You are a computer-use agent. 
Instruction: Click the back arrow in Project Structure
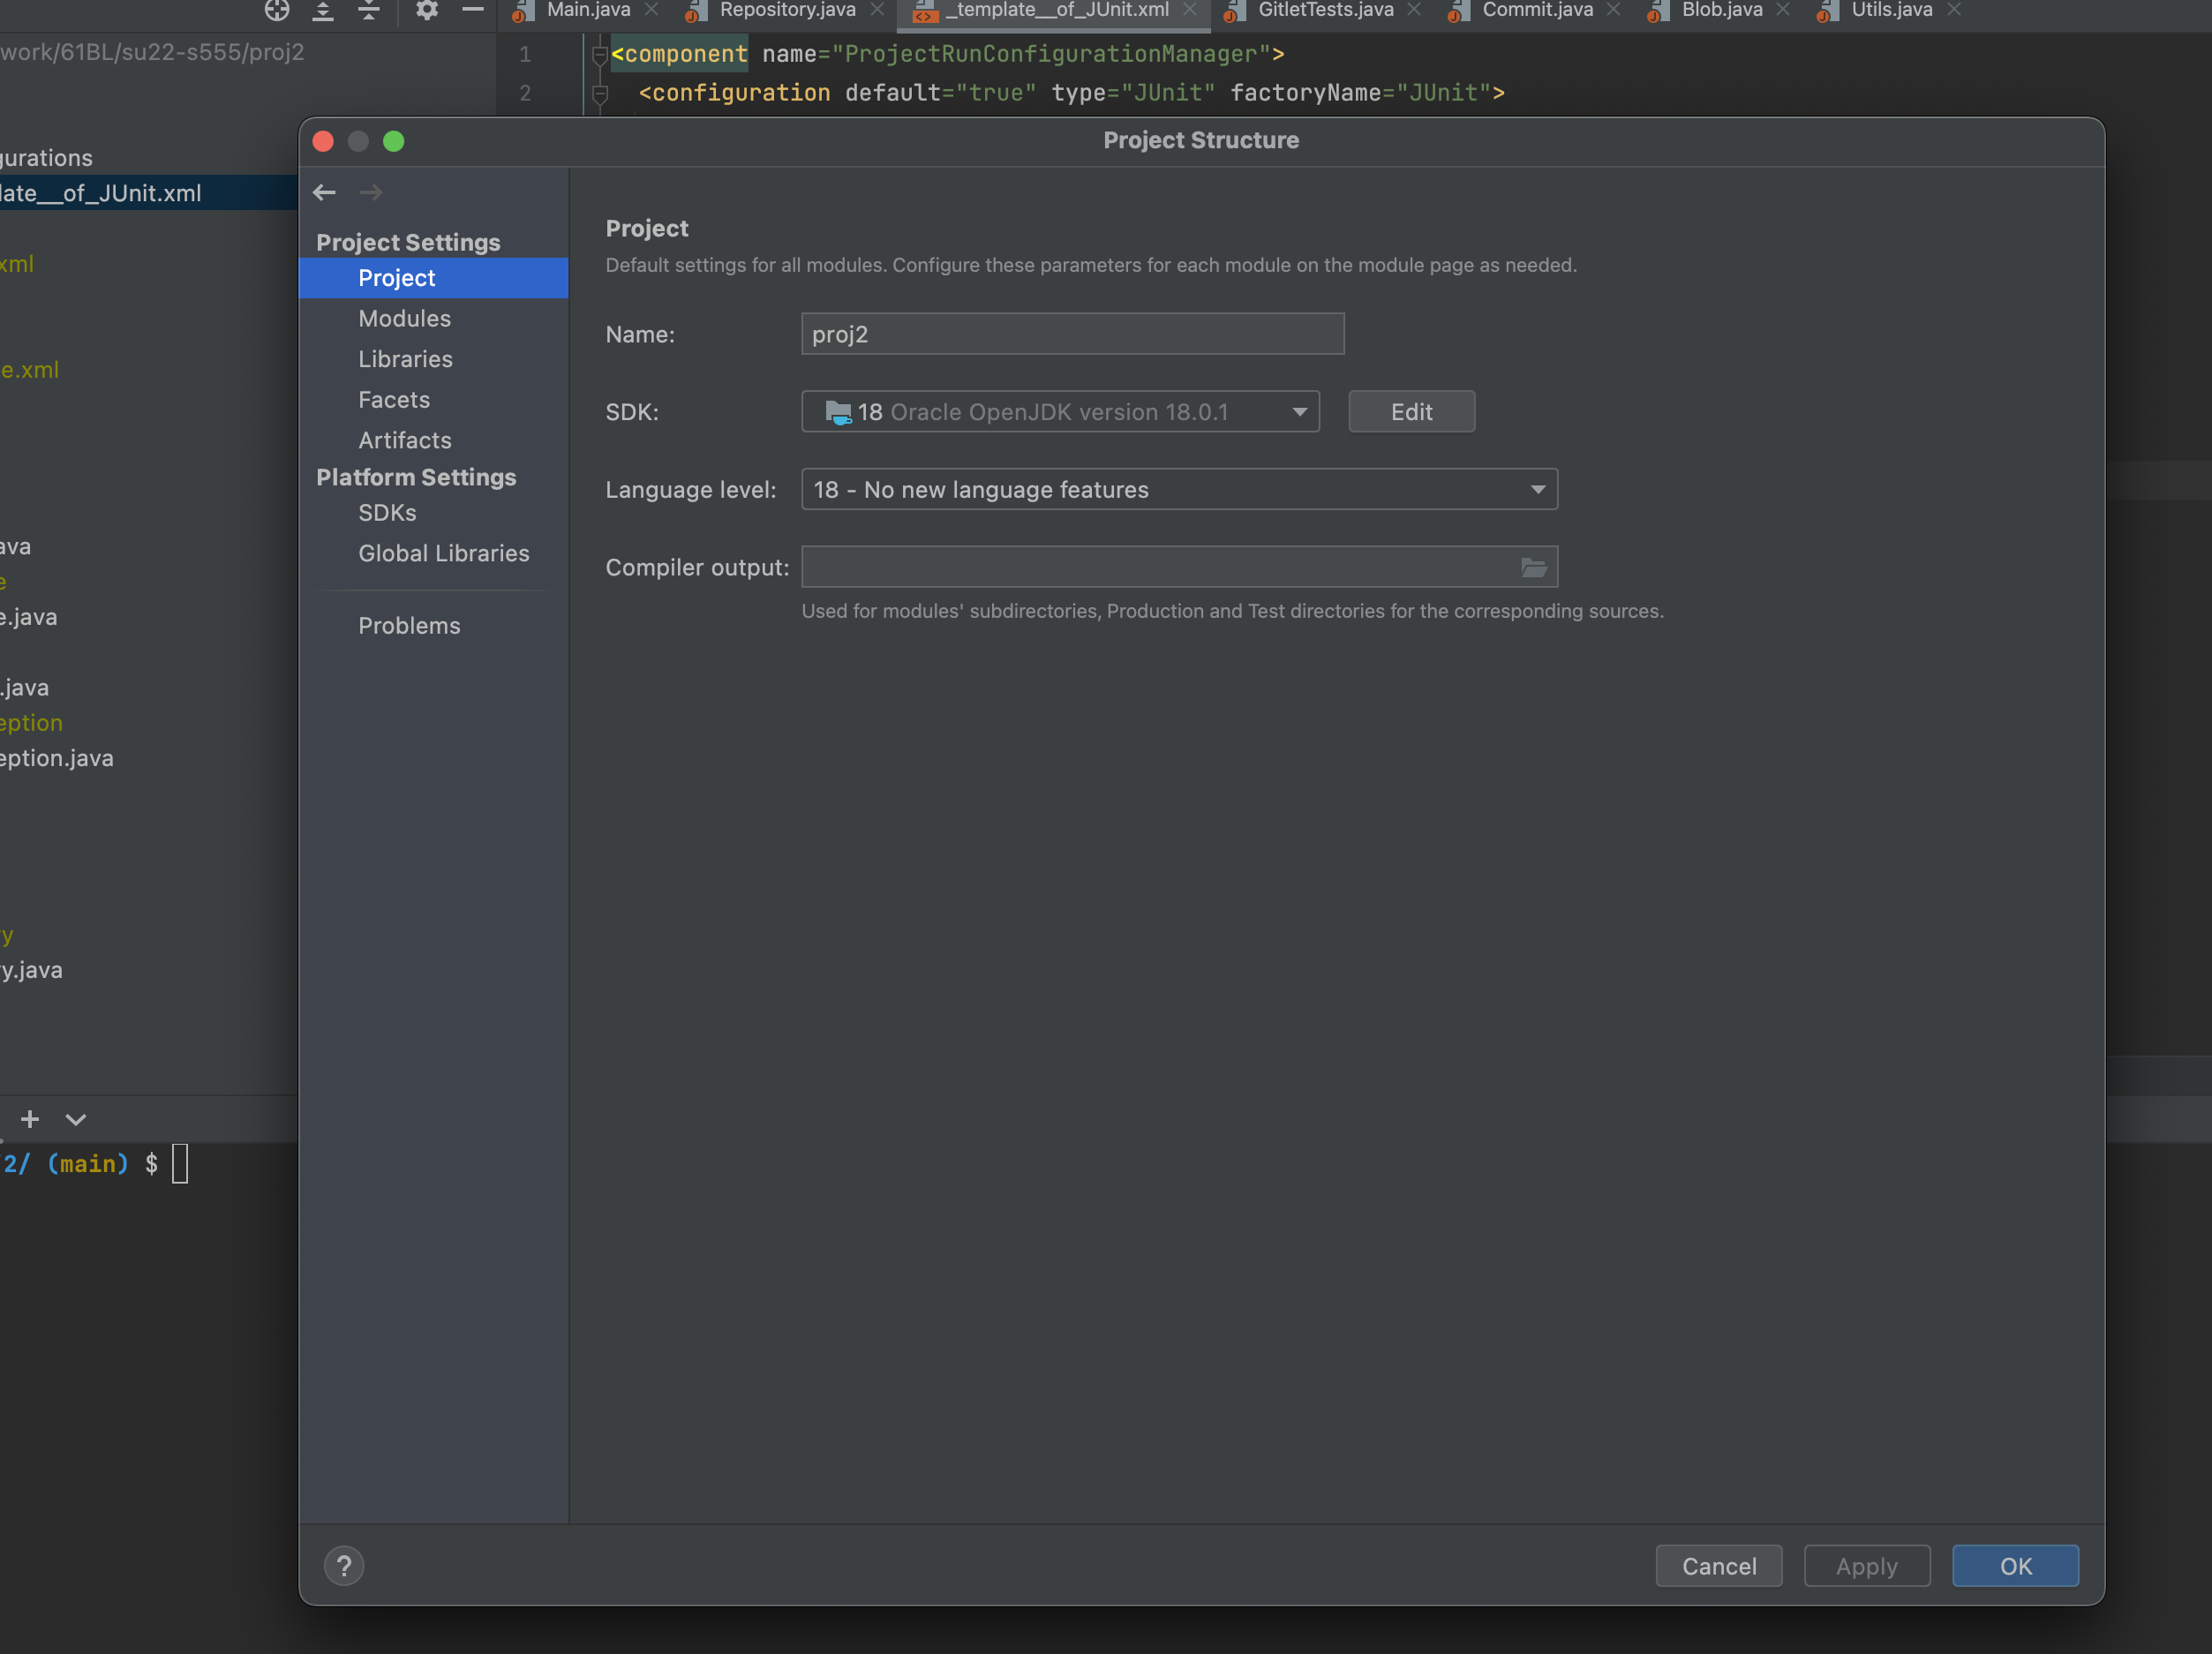[x=324, y=192]
